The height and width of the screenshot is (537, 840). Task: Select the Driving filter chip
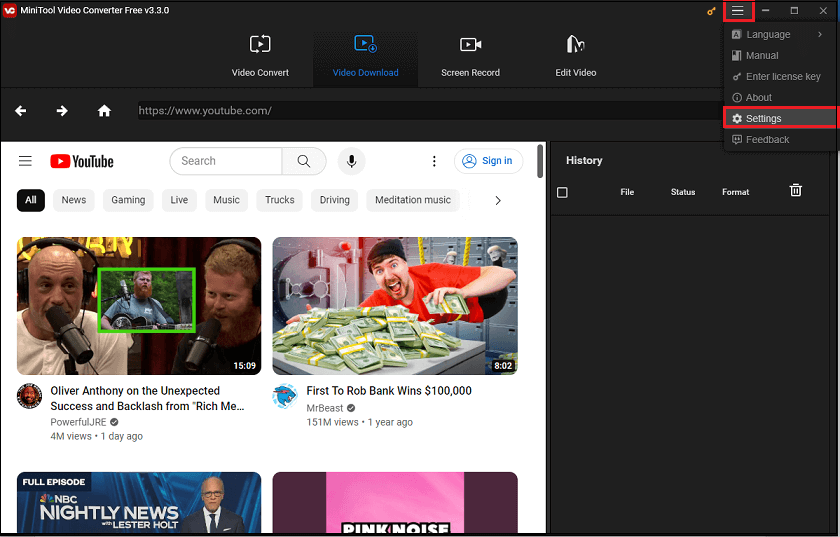pyautogui.click(x=335, y=200)
